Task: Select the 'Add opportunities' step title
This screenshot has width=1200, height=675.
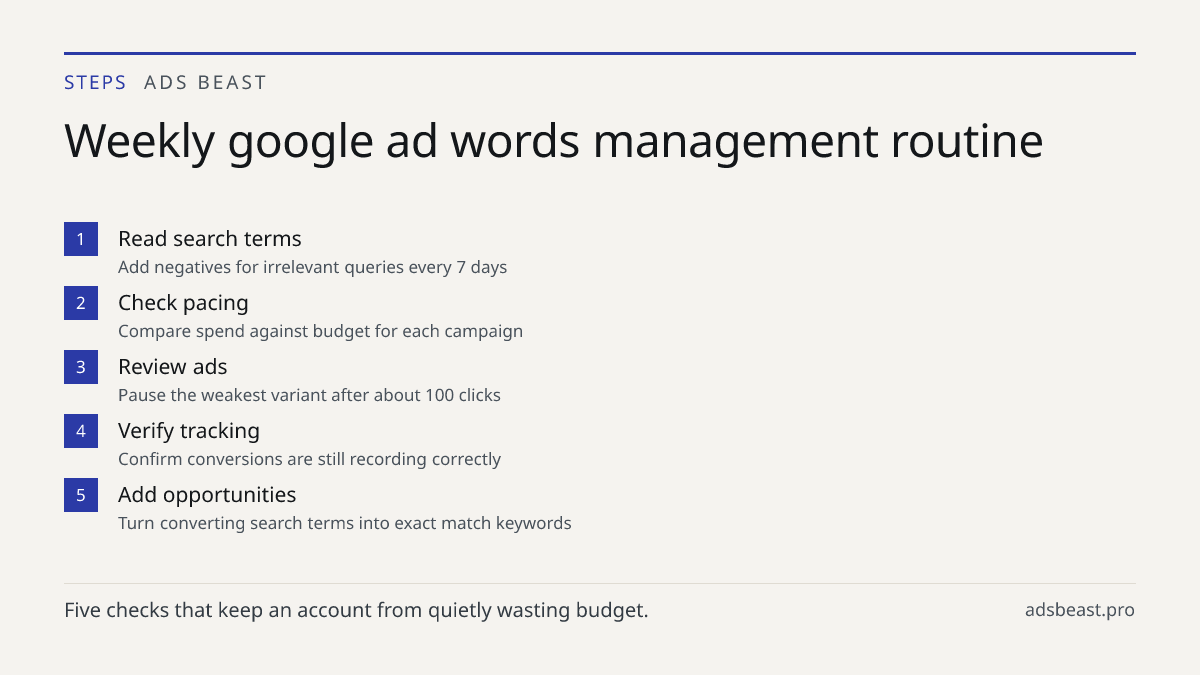Action: click(207, 495)
